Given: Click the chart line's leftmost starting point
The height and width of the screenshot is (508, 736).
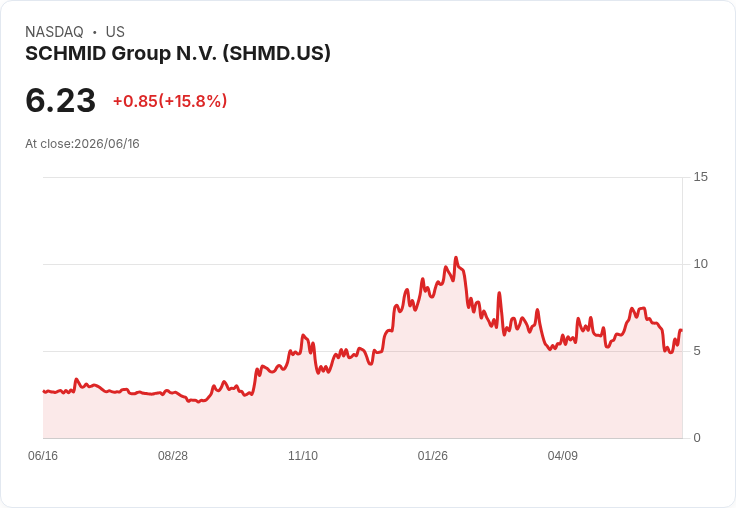Looking at the screenshot, I should 44,391.
